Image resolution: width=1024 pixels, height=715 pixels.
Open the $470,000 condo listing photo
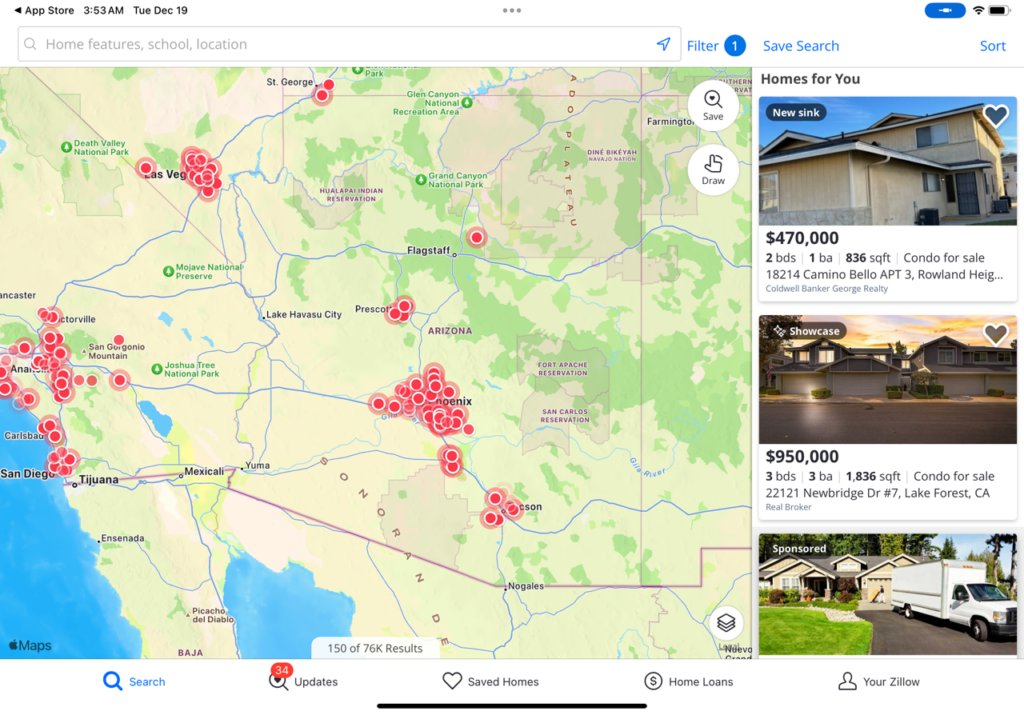[x=888, y=161]
